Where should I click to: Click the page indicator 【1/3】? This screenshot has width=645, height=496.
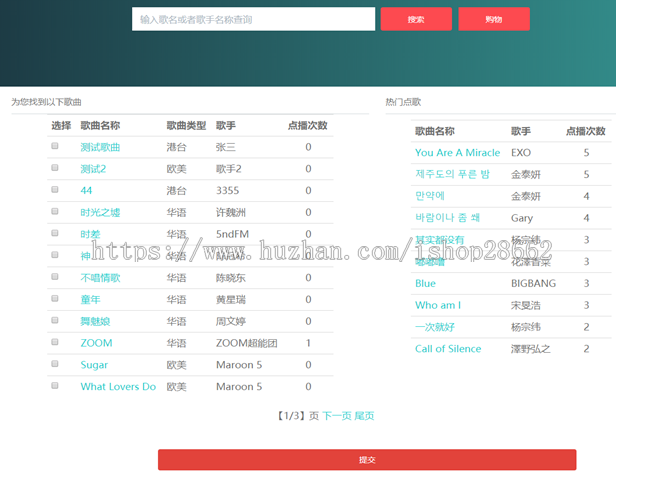coord(291,416)
